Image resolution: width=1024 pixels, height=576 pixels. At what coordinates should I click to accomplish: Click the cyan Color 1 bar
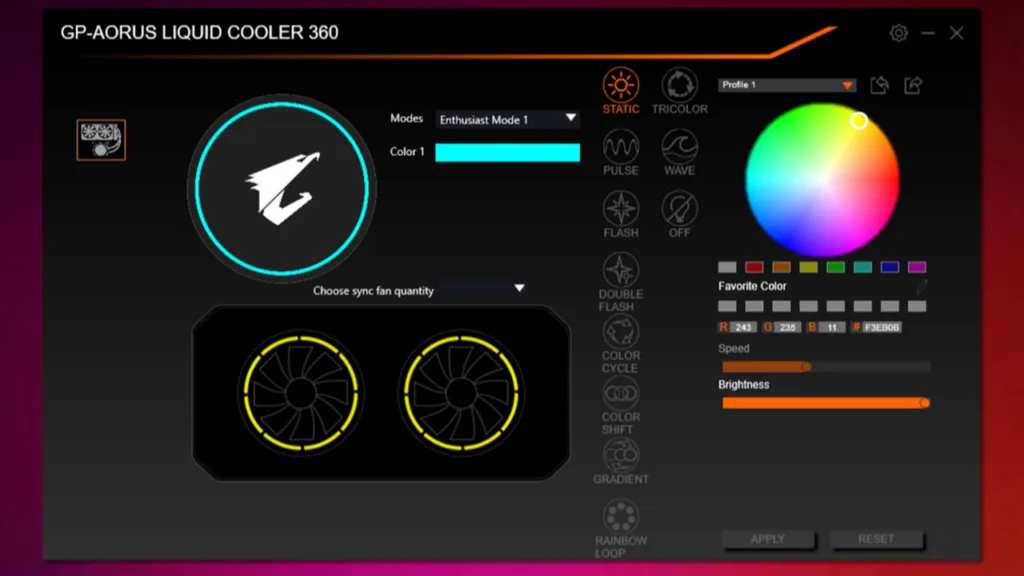tap(507, 152)
